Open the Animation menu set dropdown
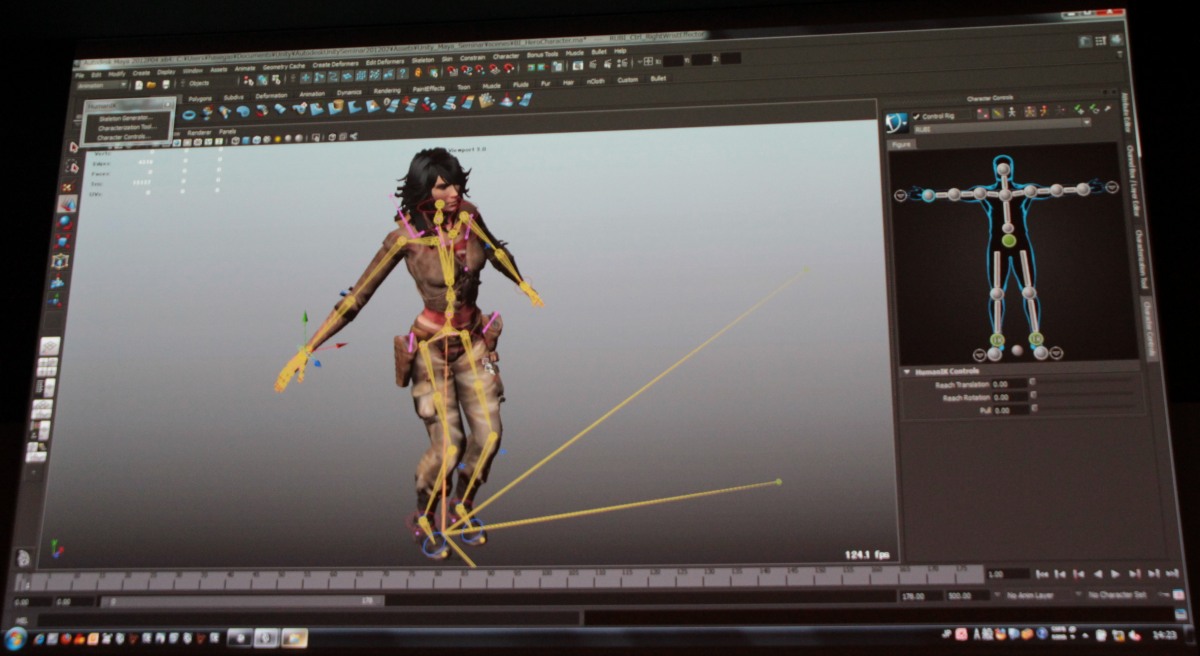The height and width of the screenshot is (656, 1200). pyautogui.click(x=102, y=85)
